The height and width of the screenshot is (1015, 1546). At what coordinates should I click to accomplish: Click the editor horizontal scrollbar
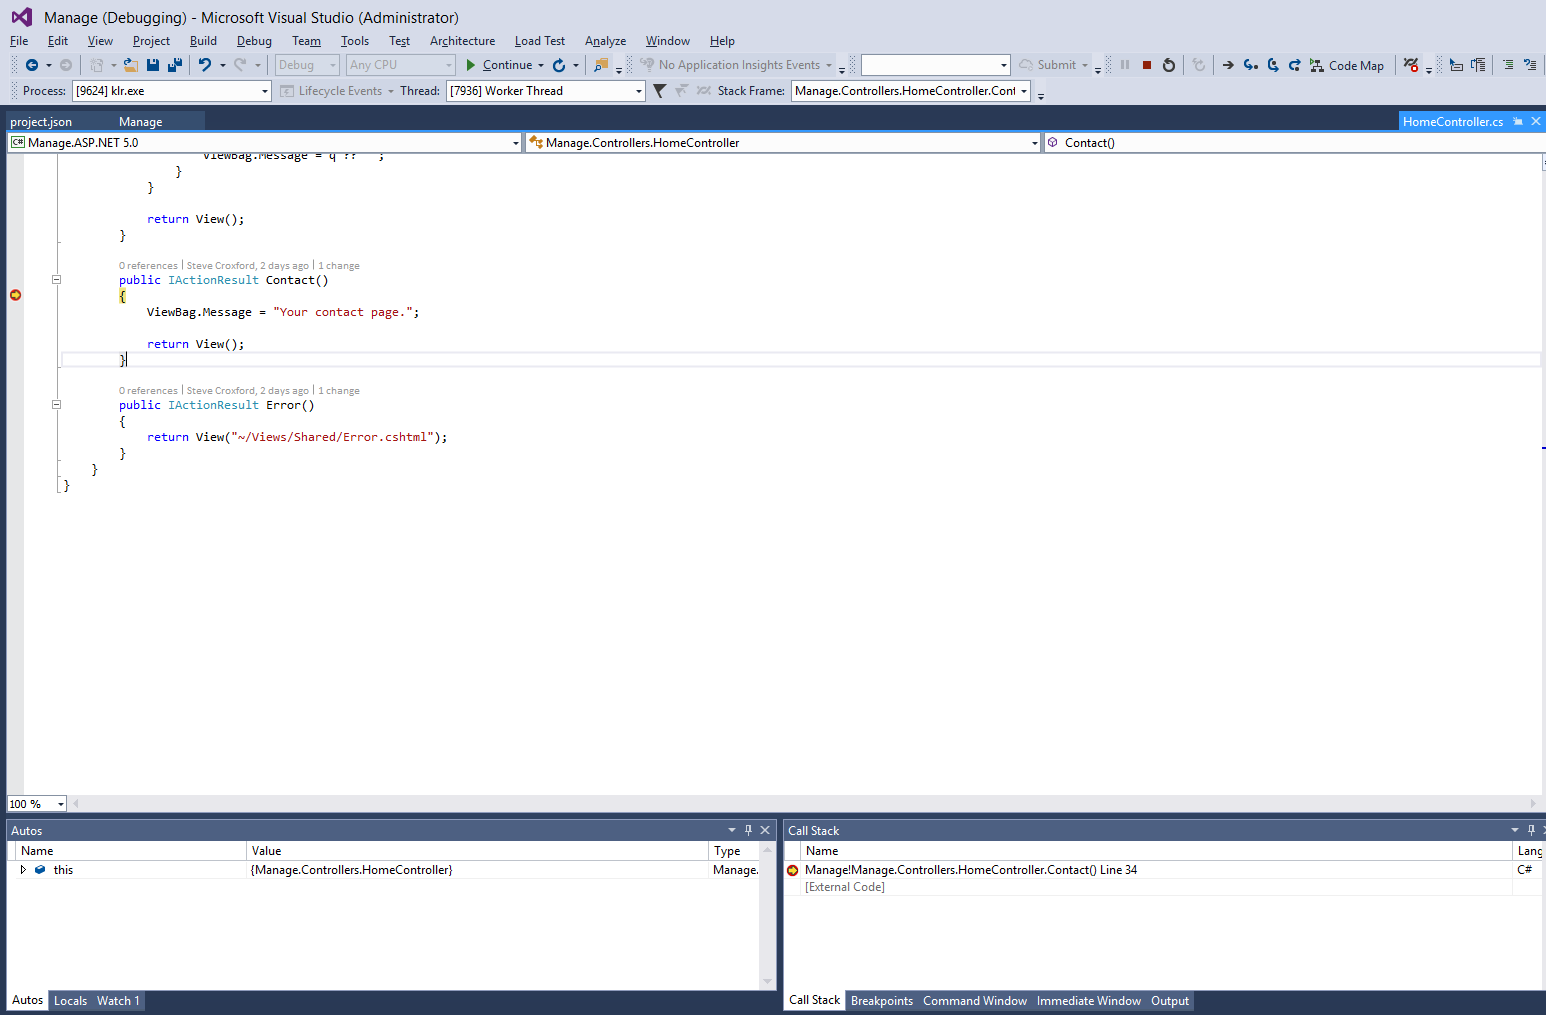point(805,804)
